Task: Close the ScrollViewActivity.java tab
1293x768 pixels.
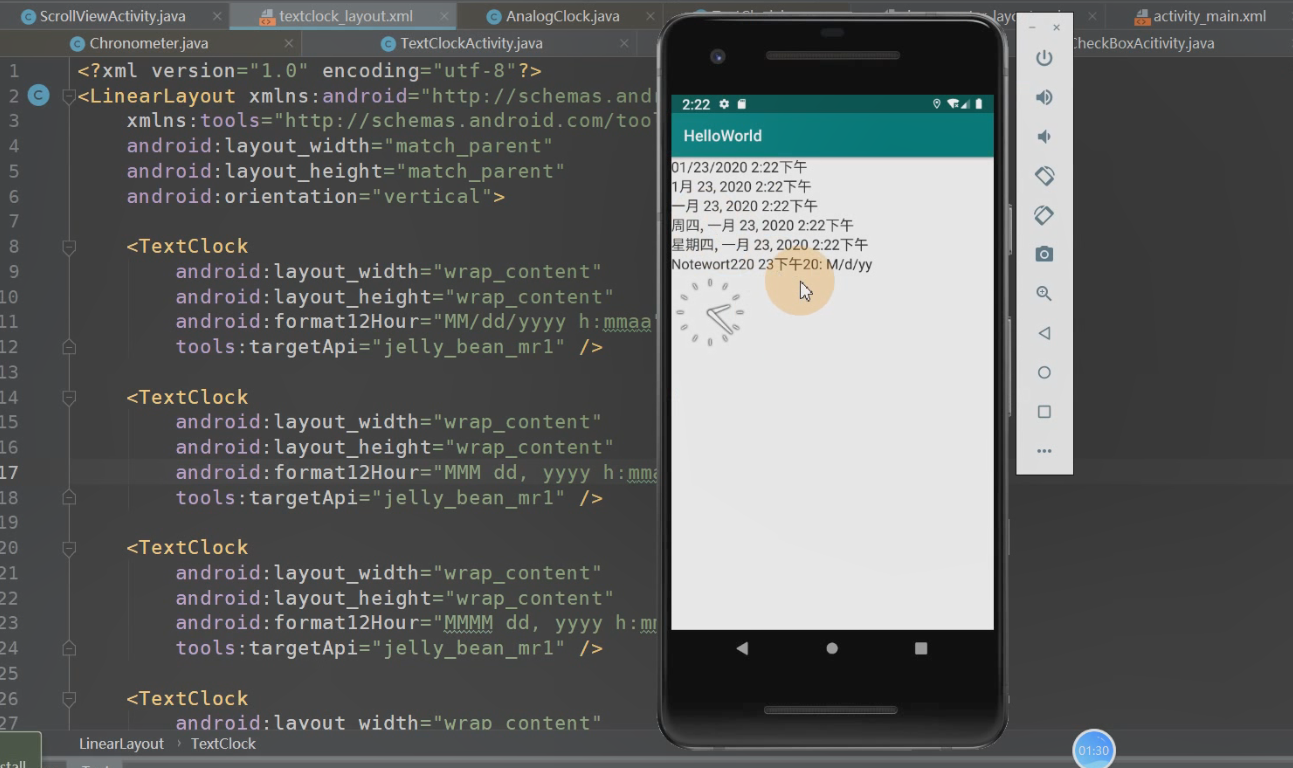Action: [x=217, y=17]
